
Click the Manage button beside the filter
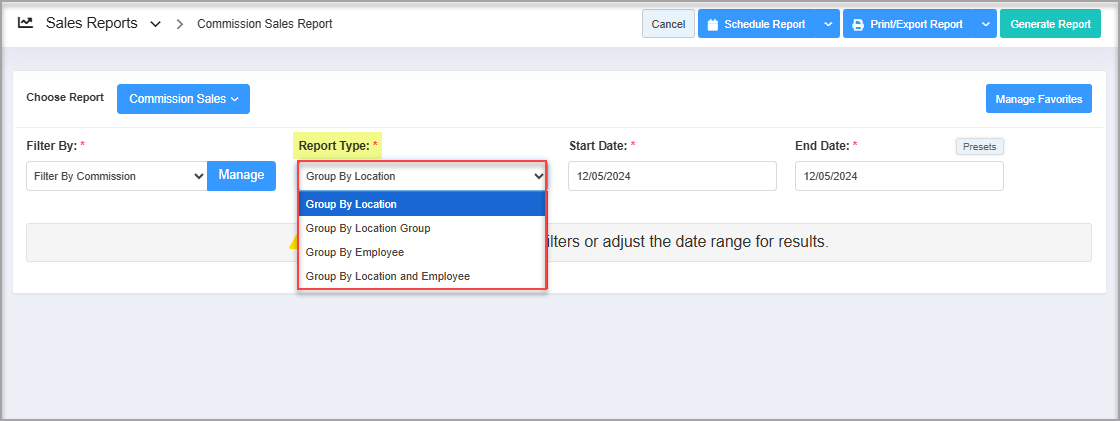(x=241, y=175)
